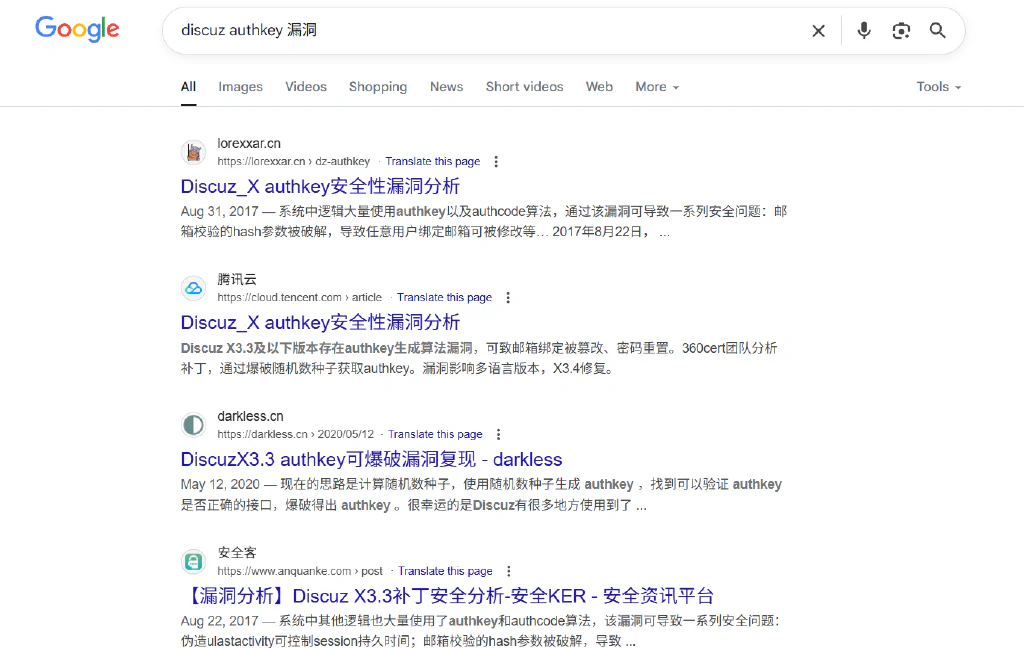Translate the cloud.tencent.com result page
This screenshot has width=1024, height=648.
444,297
